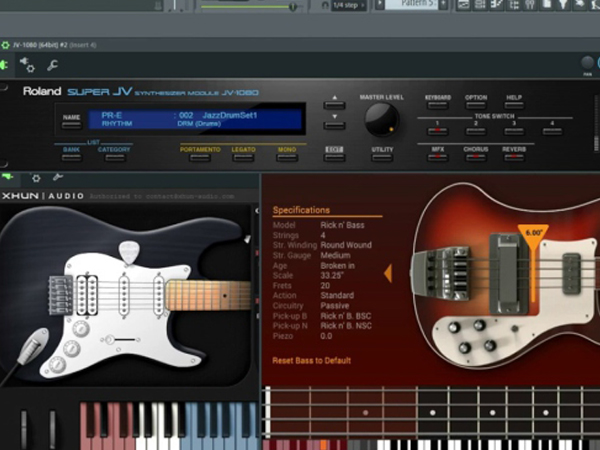Open the JV-1080 Help menu

(x=514, y=105)
